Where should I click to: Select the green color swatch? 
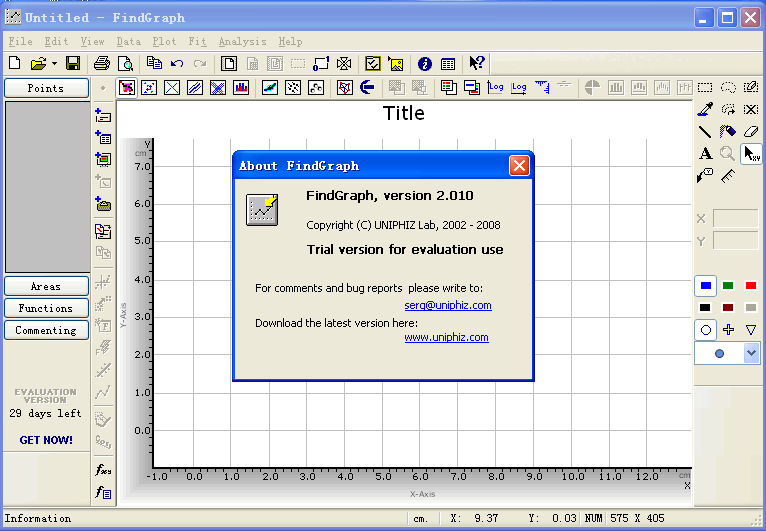point(728,286)
